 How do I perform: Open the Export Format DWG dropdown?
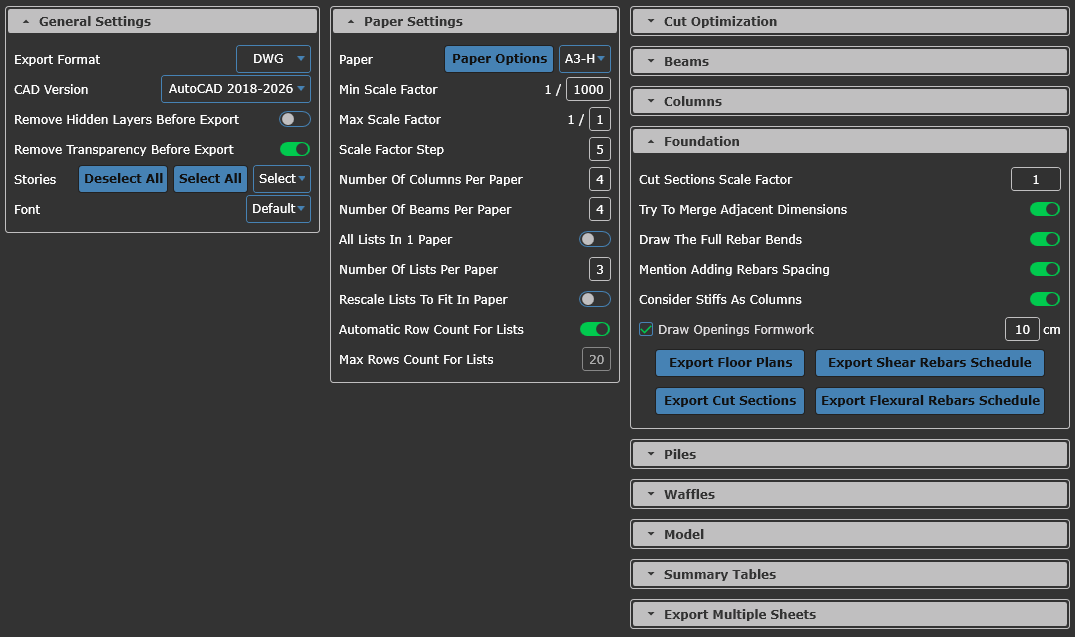pos(273,59)
